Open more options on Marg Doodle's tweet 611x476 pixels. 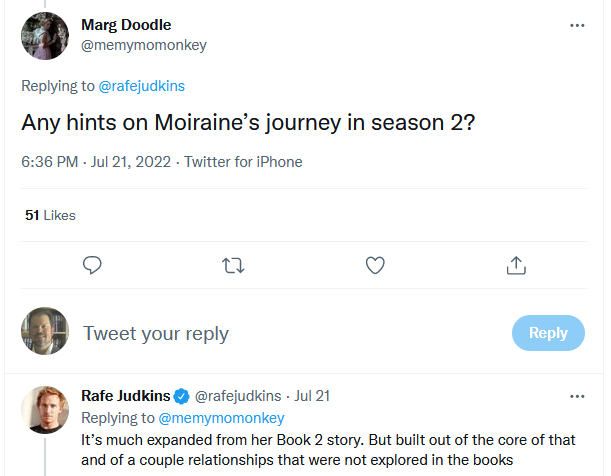[577, 25]
